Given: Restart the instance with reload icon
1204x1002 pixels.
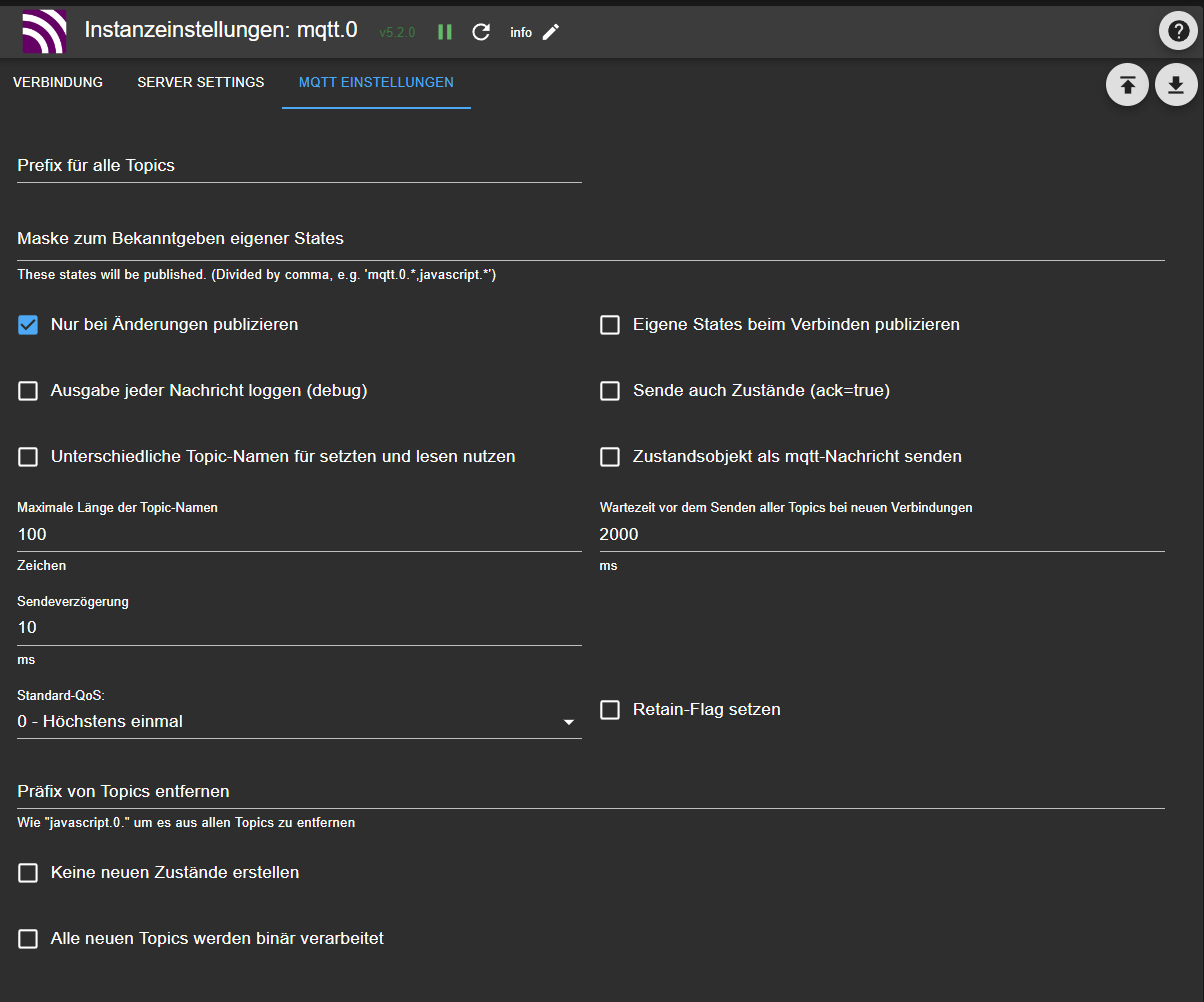Looking at the screenshot, I should [481, 32].
